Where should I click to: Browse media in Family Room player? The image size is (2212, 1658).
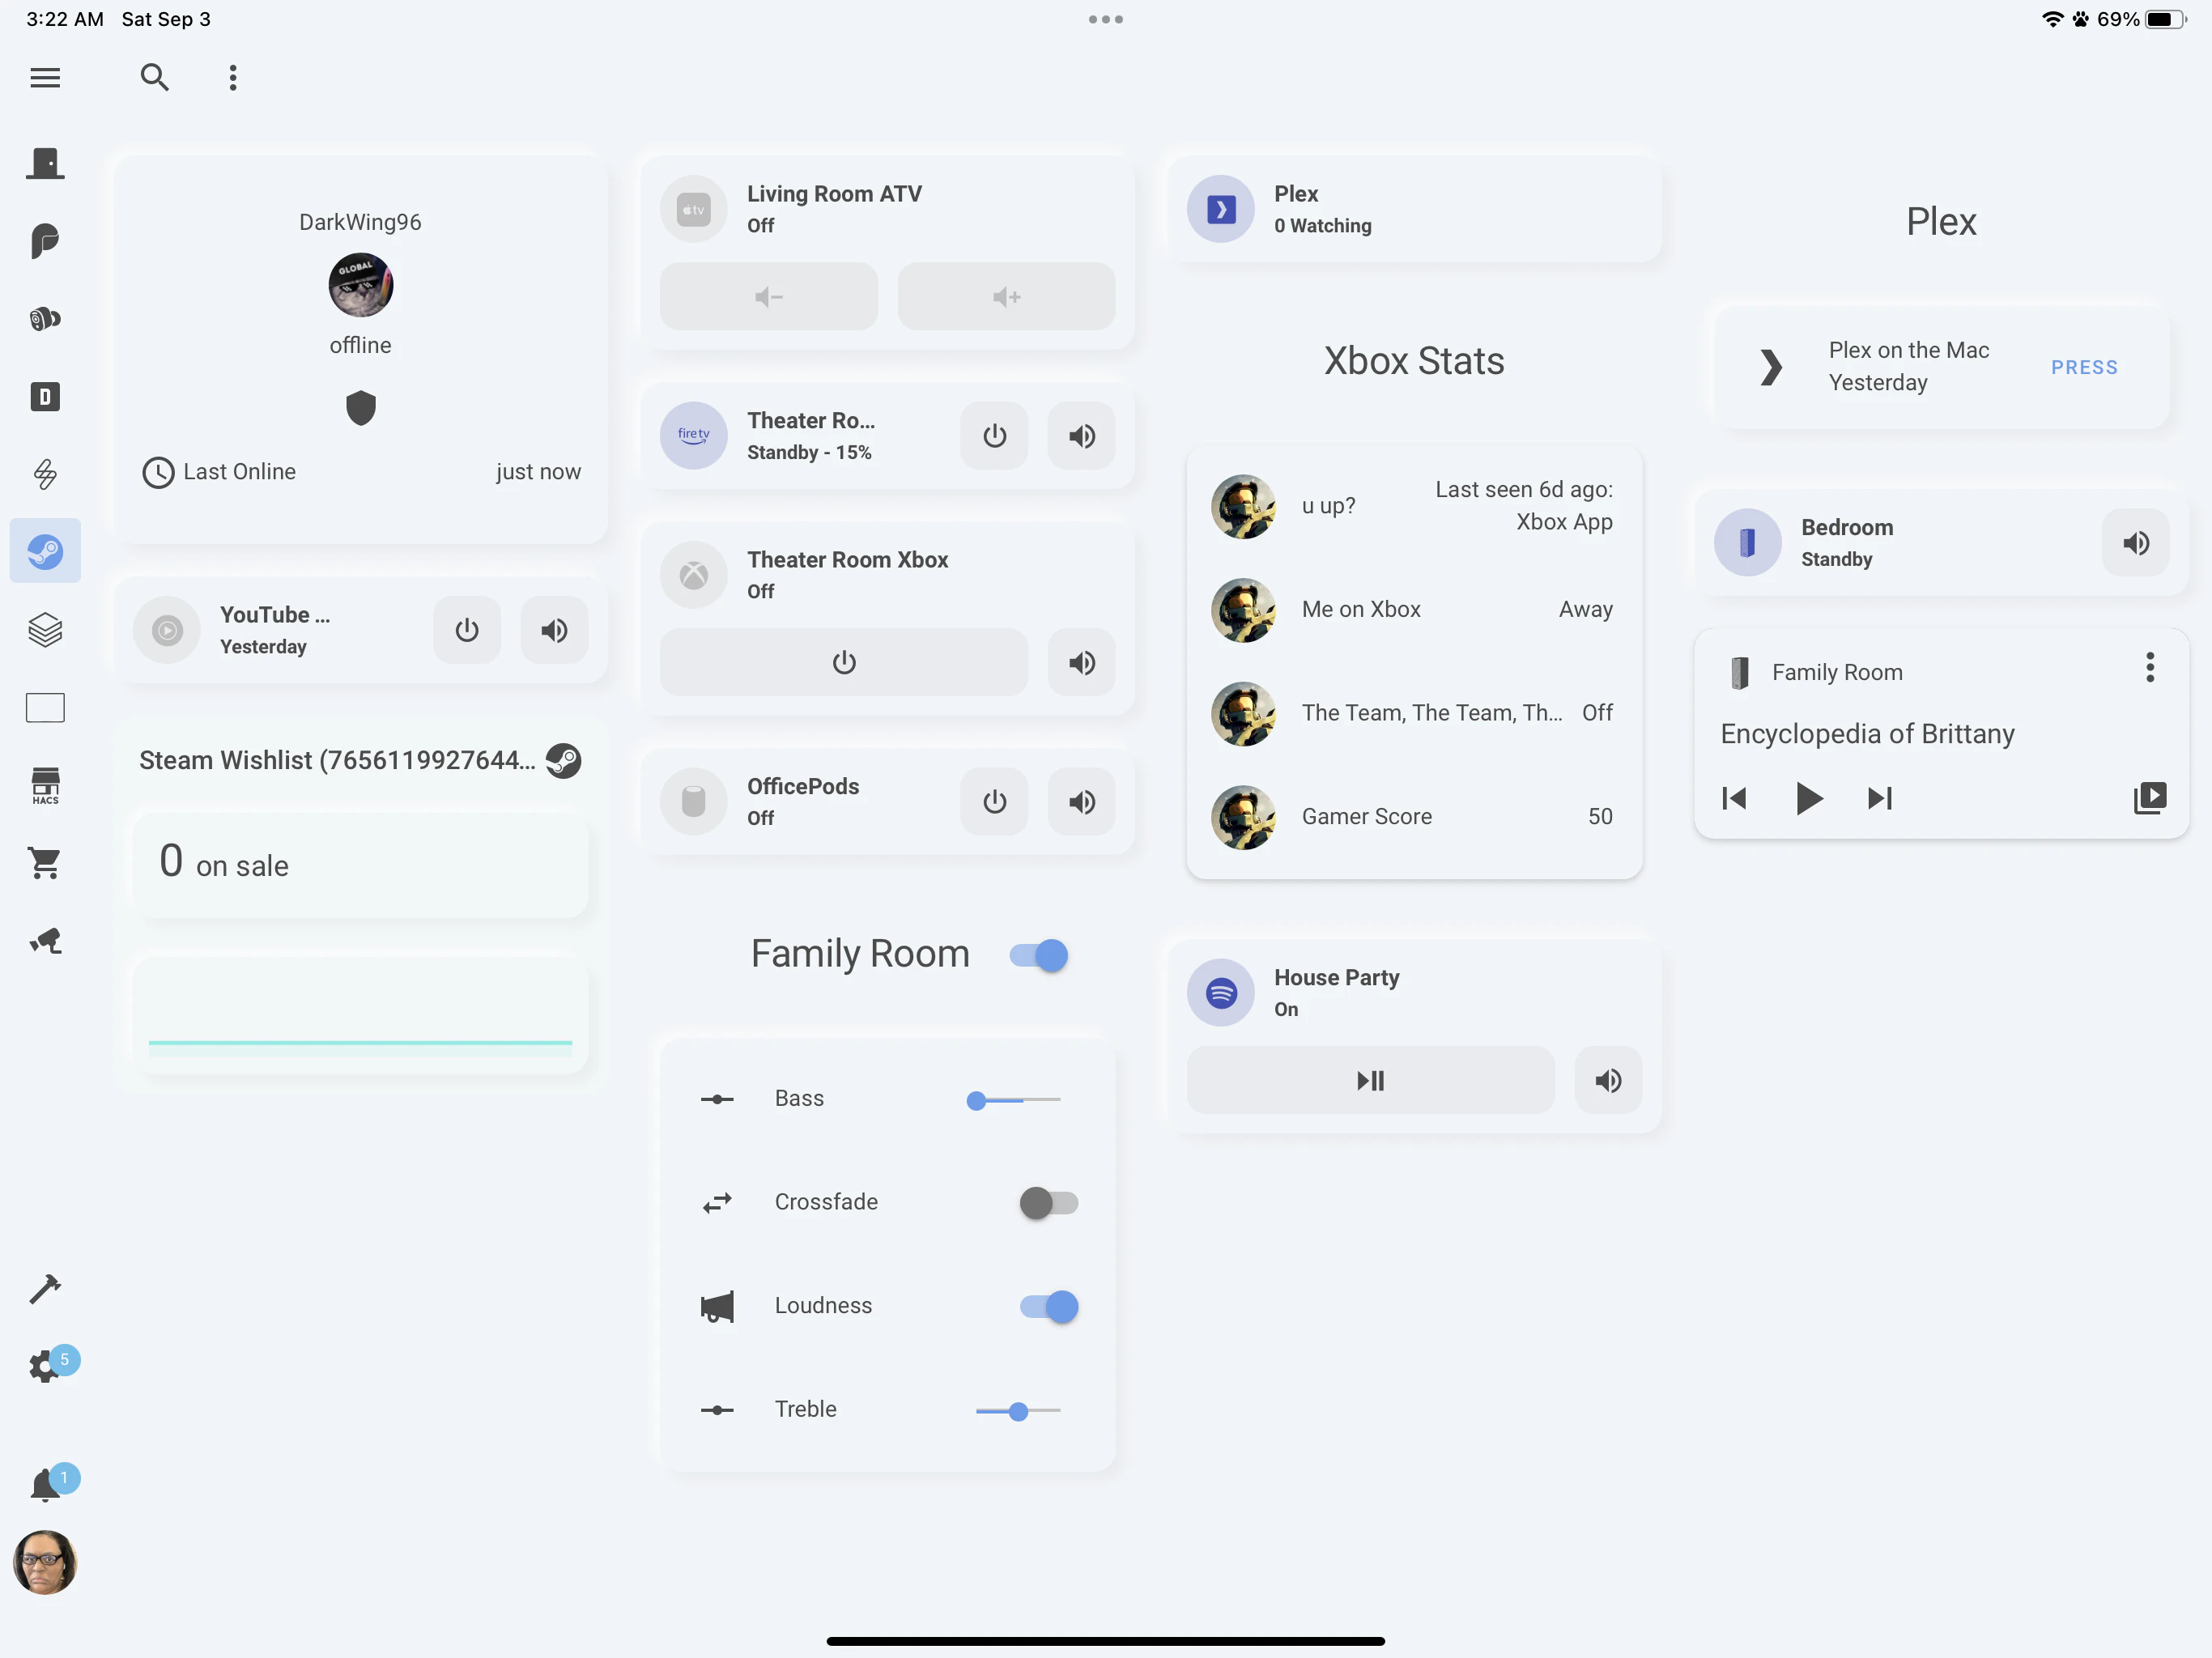click(x=2150, y=798)
